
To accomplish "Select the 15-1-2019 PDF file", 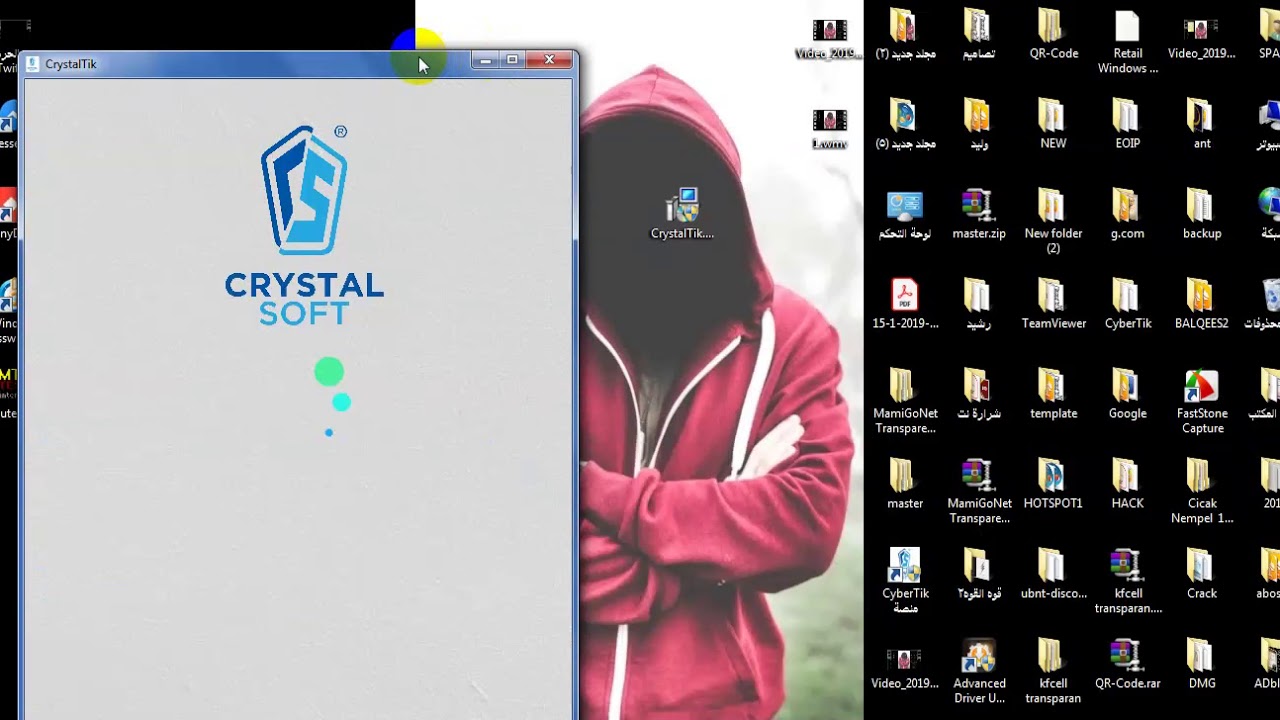I will (904, 305).
